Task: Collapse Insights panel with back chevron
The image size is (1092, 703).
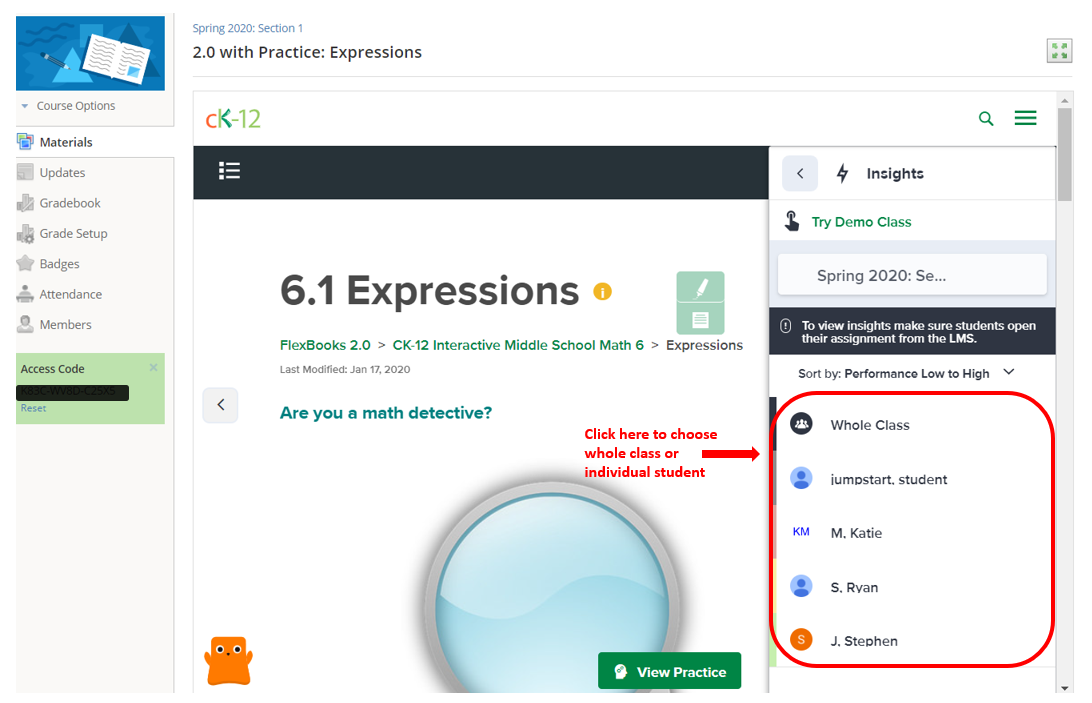Action: pos(800,173)
